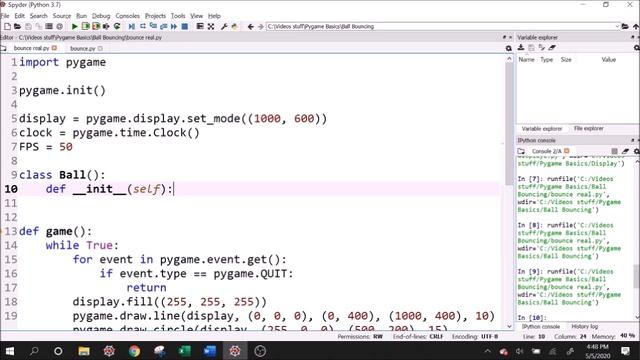Browse working directory folder icon
Image resolution: width=640 pixels, height=360 pixels.
coord(625,27)
